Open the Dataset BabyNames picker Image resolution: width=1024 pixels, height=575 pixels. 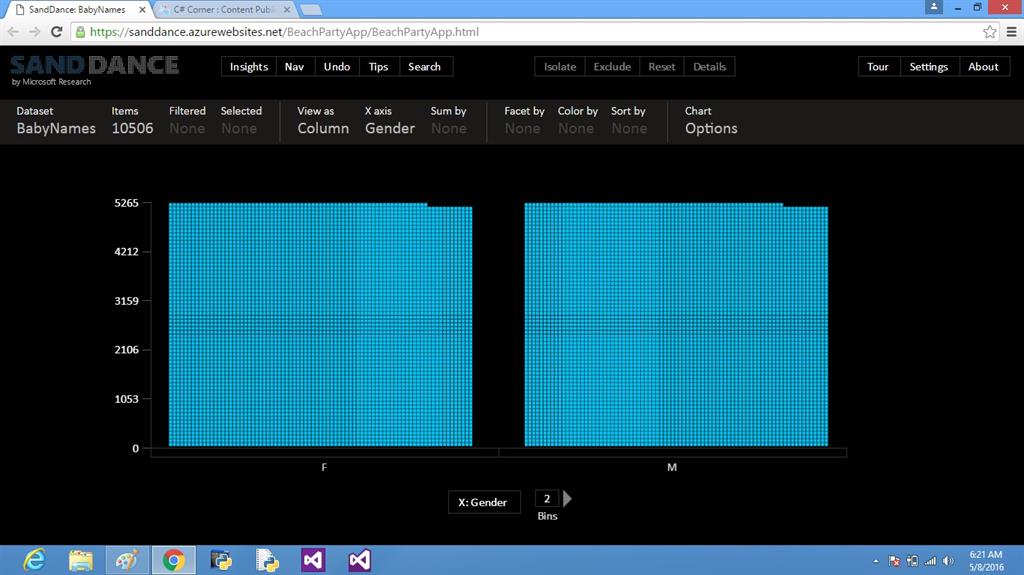point(56,121)
